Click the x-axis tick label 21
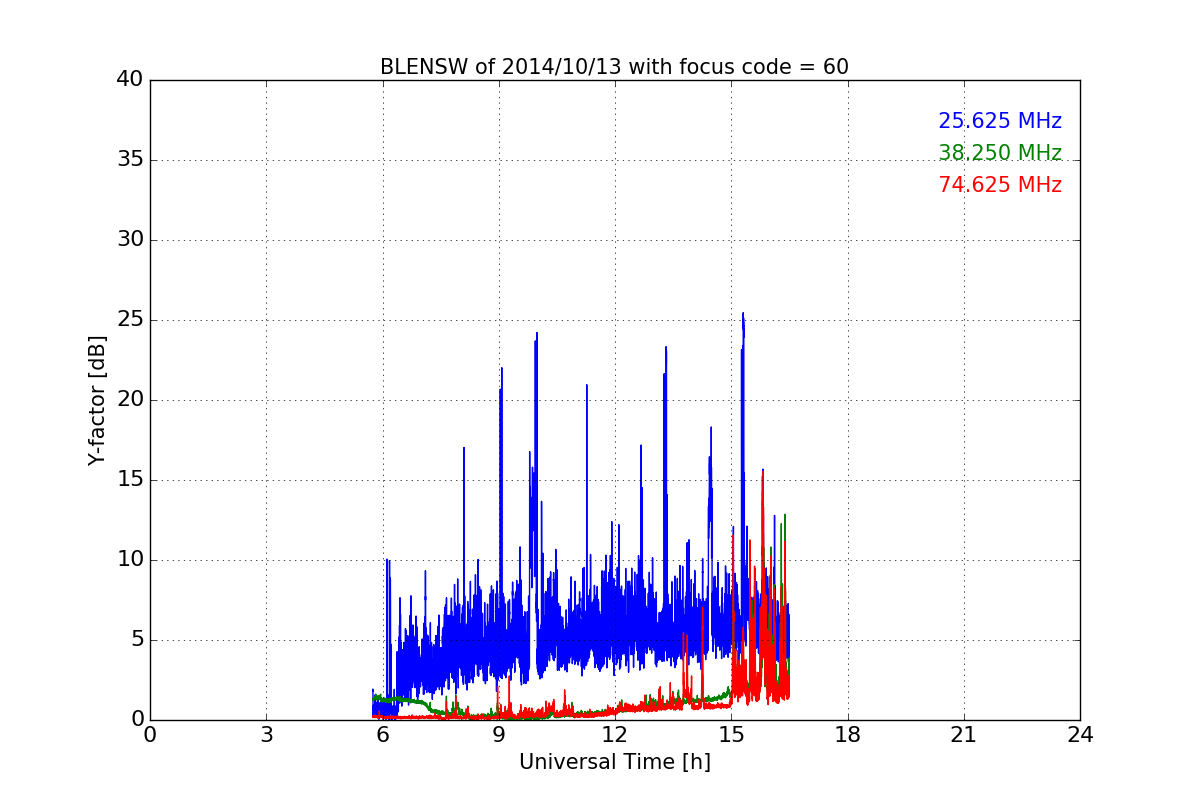 pos(964,735)
